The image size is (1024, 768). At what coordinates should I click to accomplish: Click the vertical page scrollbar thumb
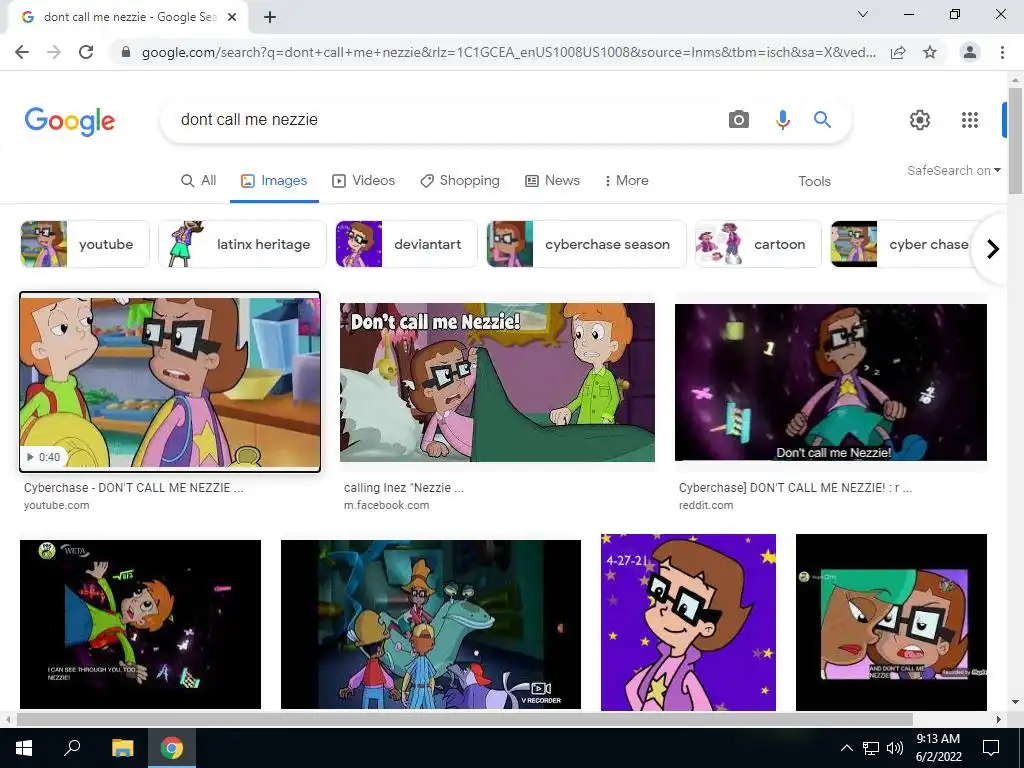pos(1015,140)
